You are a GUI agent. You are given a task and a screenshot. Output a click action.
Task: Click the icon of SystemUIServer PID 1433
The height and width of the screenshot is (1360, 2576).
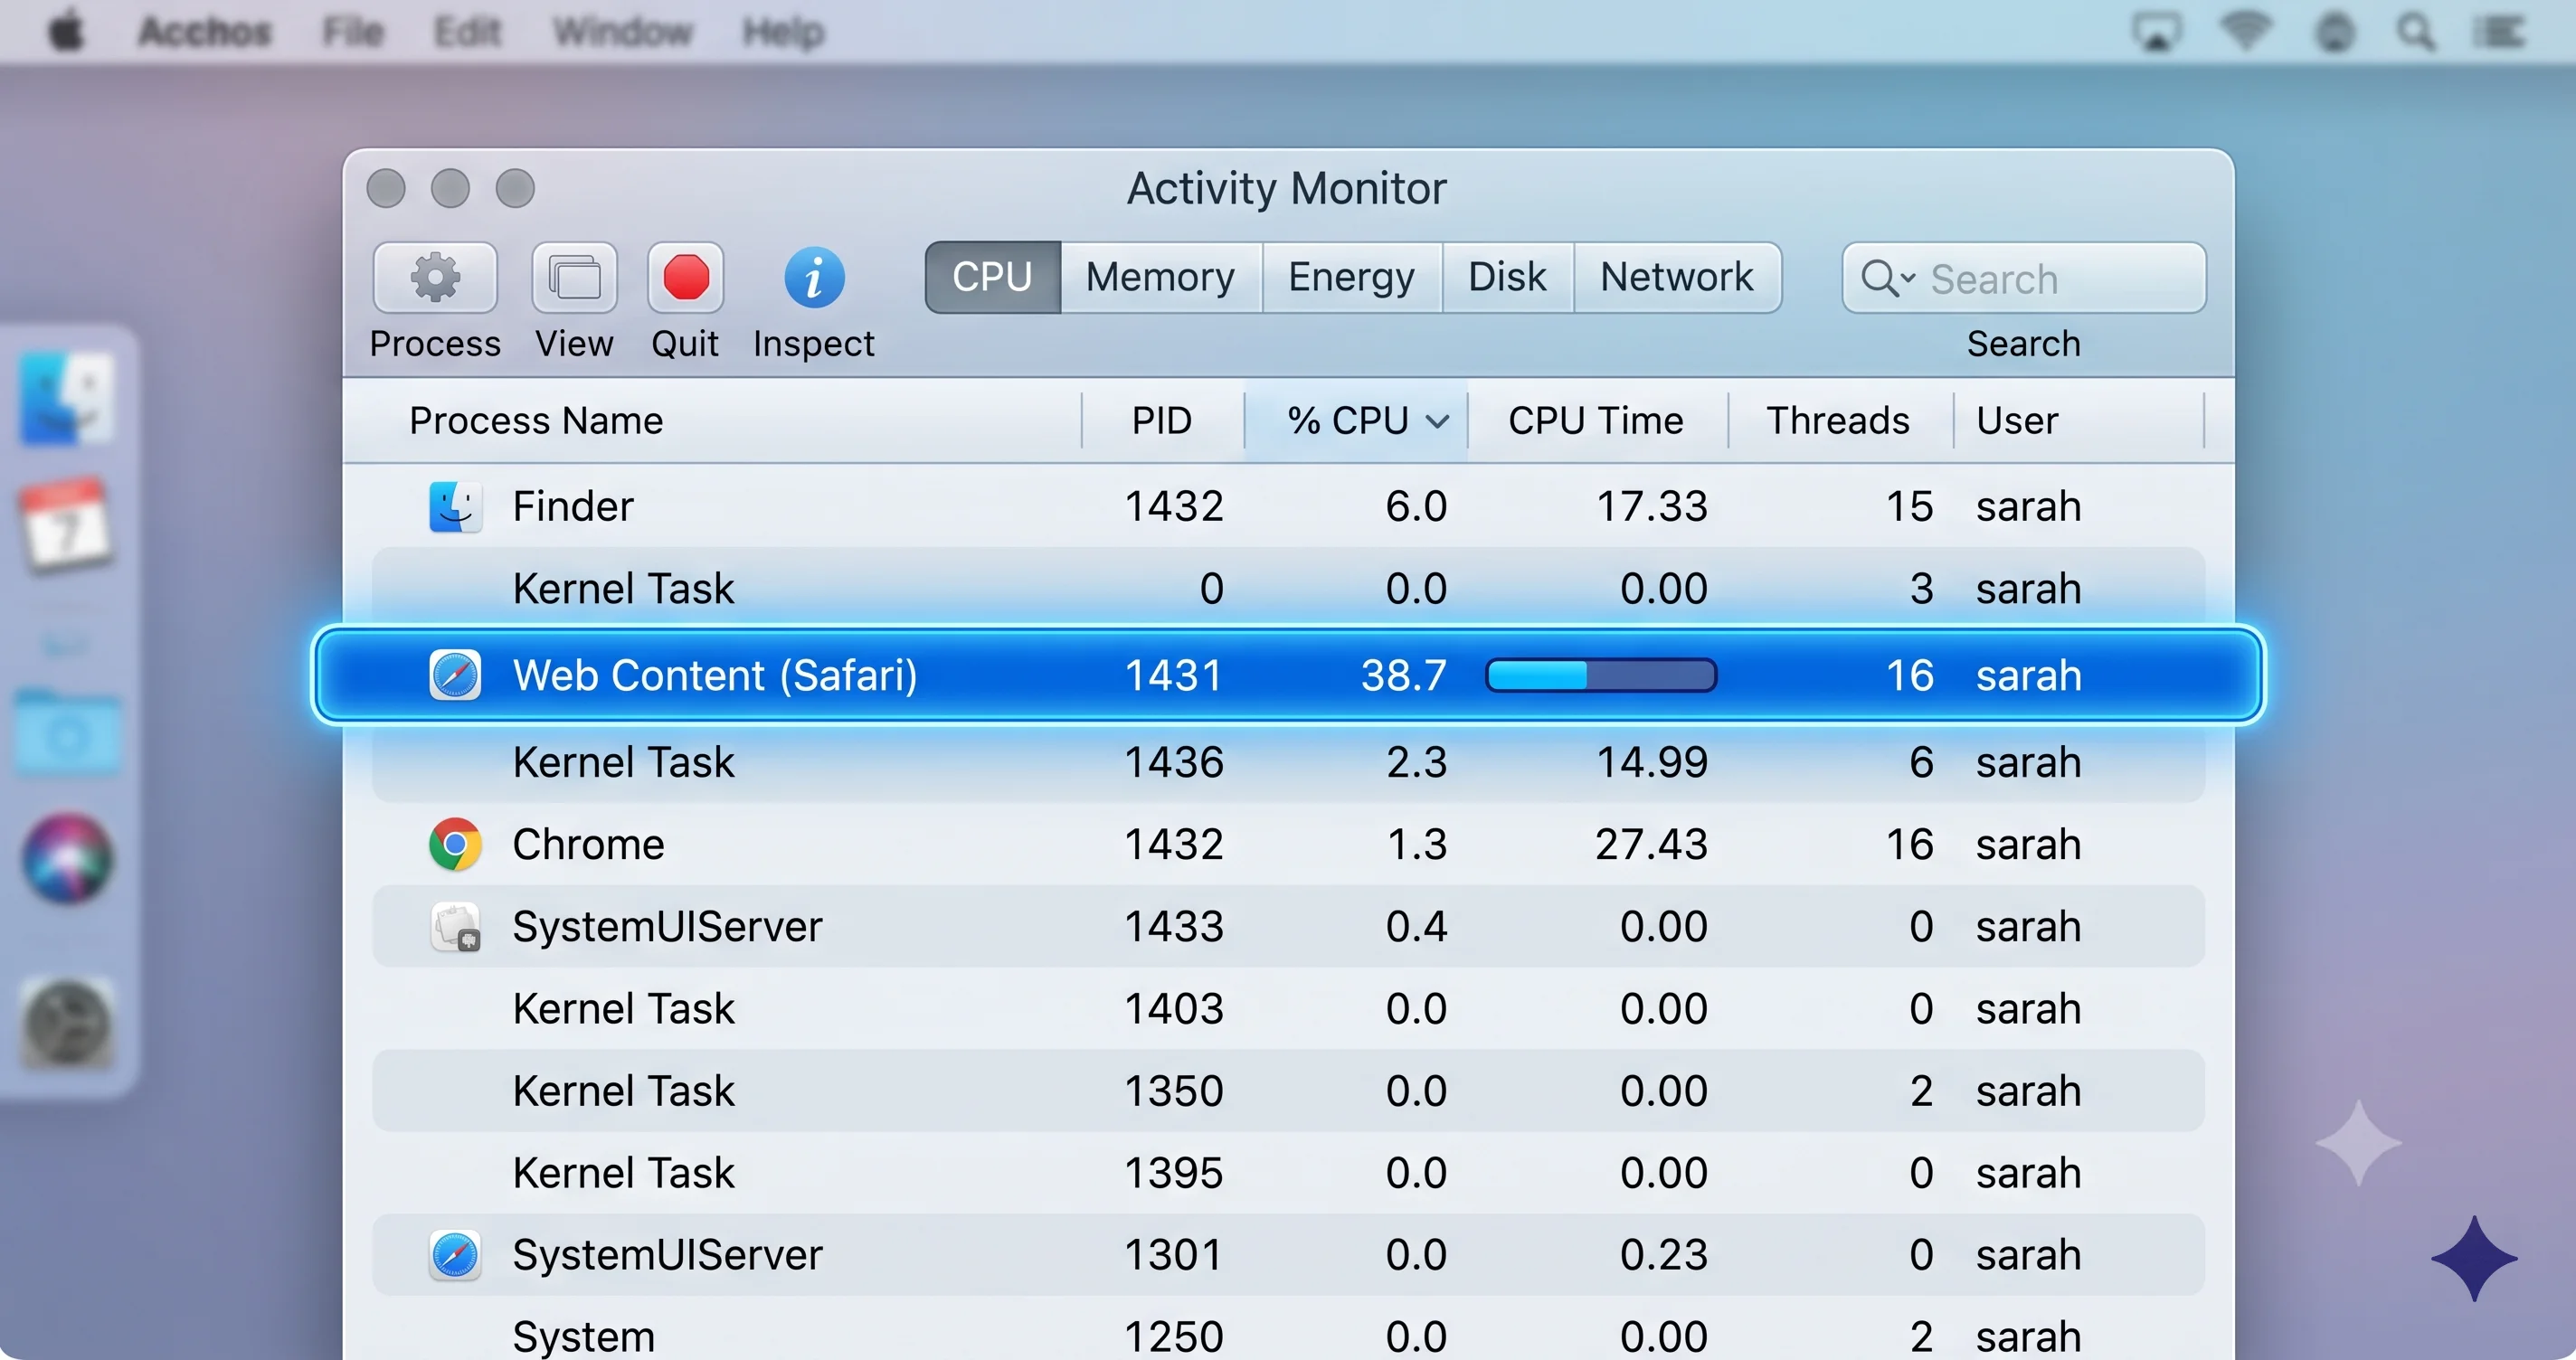(455, 927)
